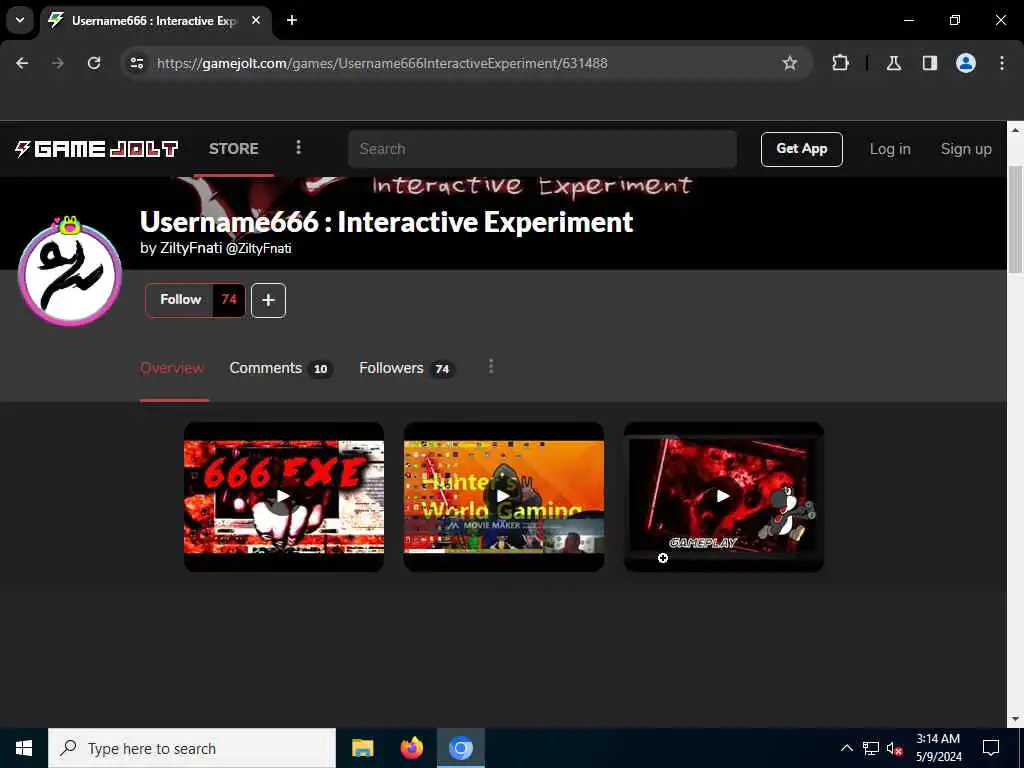
Task: Open the STORE nav item
Action: [233, 149]
